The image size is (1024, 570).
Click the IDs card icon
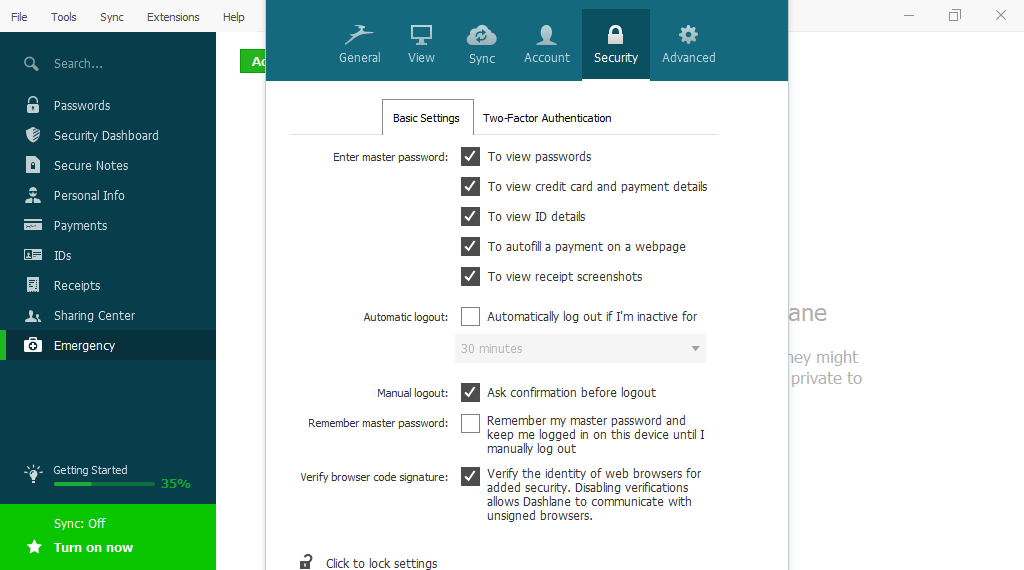coord(33,255)
